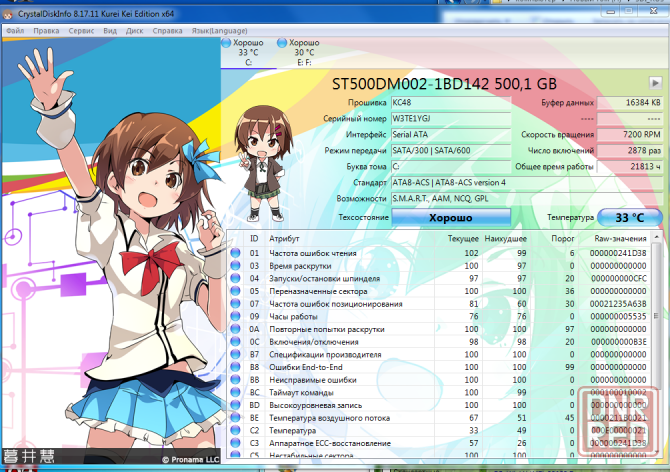Select row Аппаратное ECC-восстановление
Screen dimensions: 670x472
click(x=440, y=443)
